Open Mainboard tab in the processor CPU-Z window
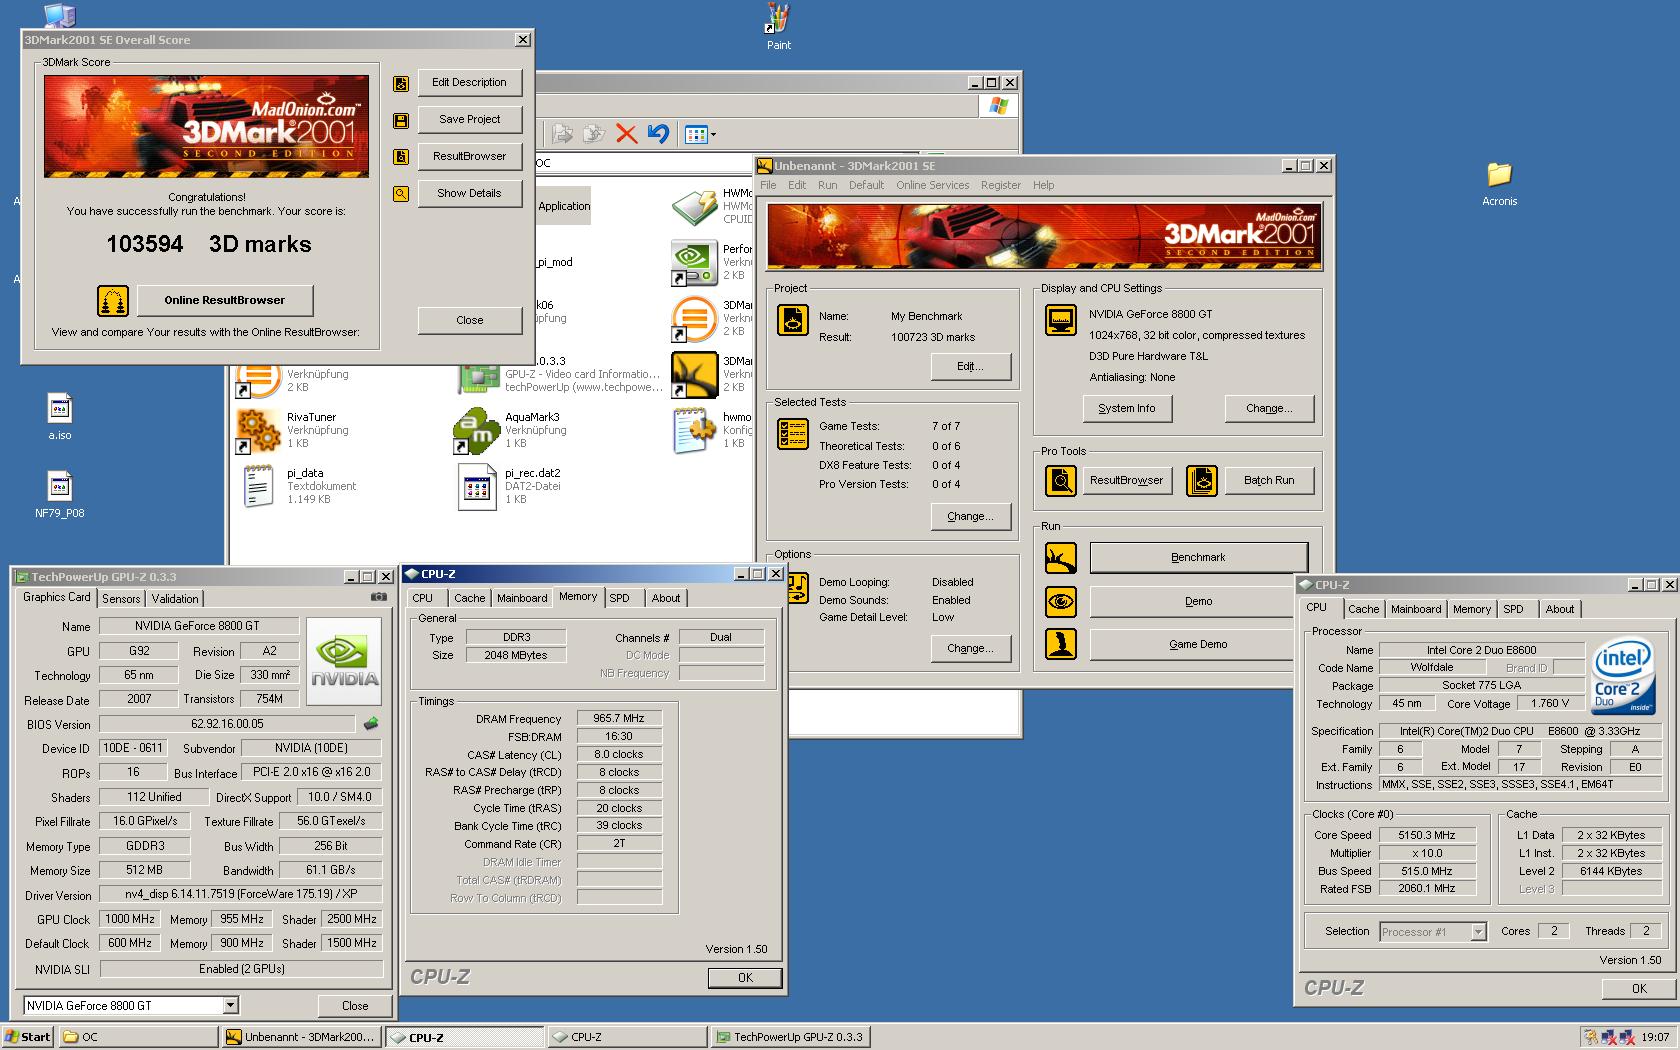The height and width of the screenshot is (1050, 1680). (1415, 609)
